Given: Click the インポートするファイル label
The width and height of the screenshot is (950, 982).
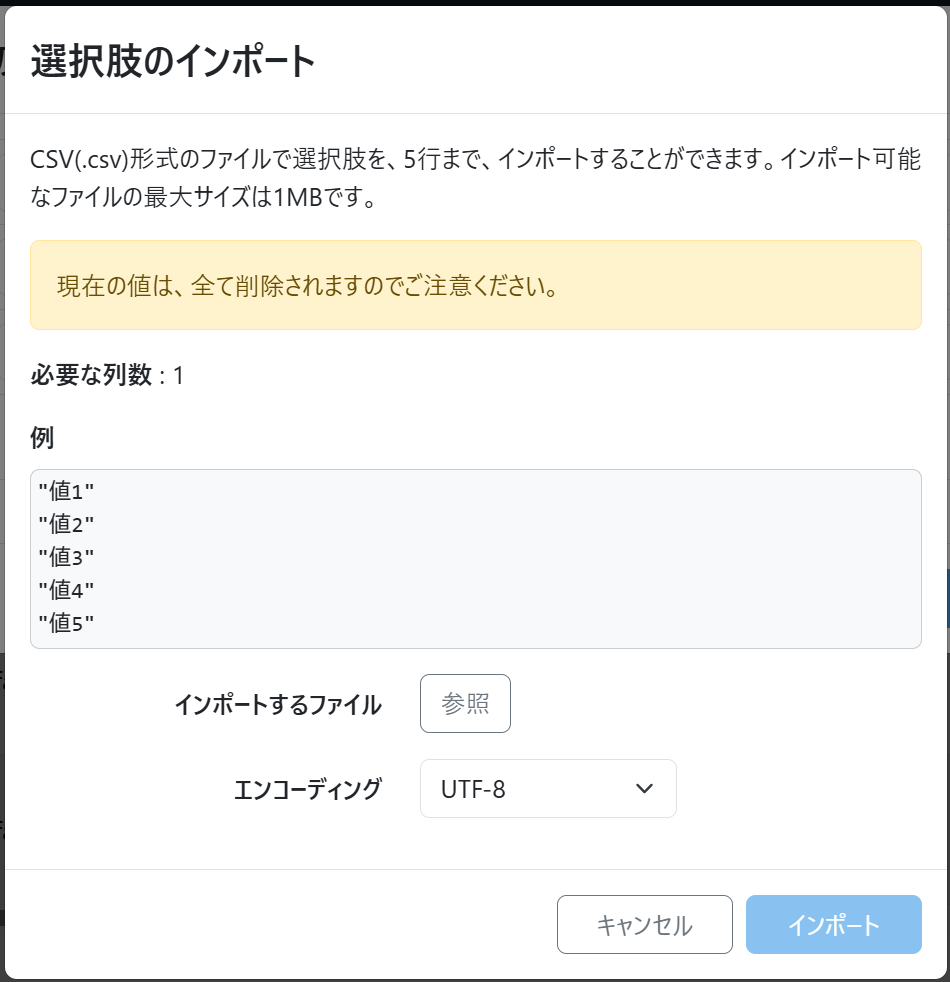Looking at the screenshot, I should (x=277, y=705).
